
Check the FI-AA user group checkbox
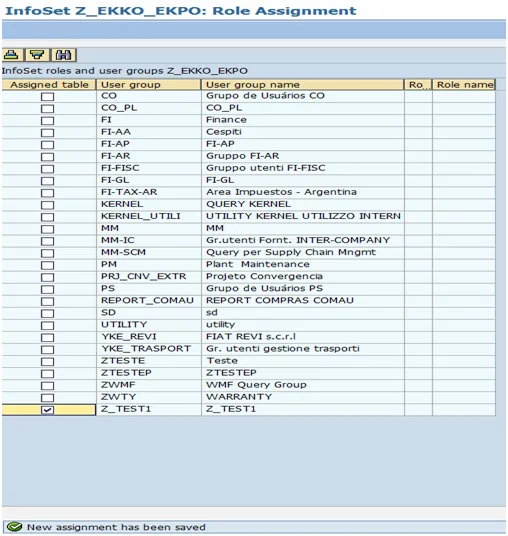48,133
